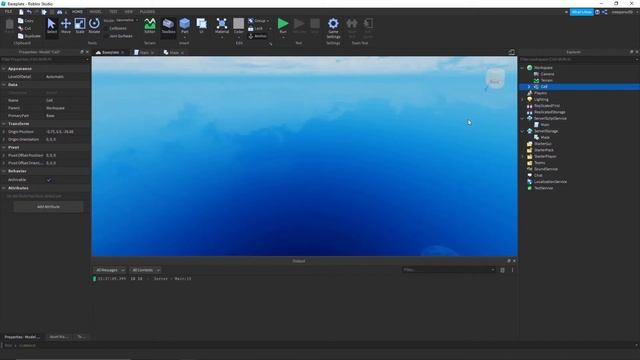The image size is (640, 360).
Task: Open the Toolbox panel
Action: [x=168, y=26]
